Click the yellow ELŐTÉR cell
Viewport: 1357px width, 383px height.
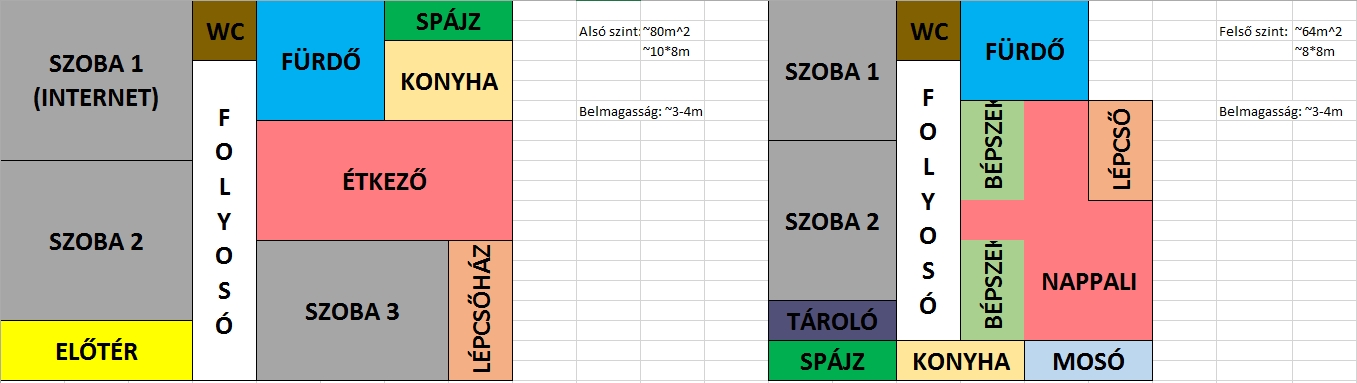coord(96,351)
